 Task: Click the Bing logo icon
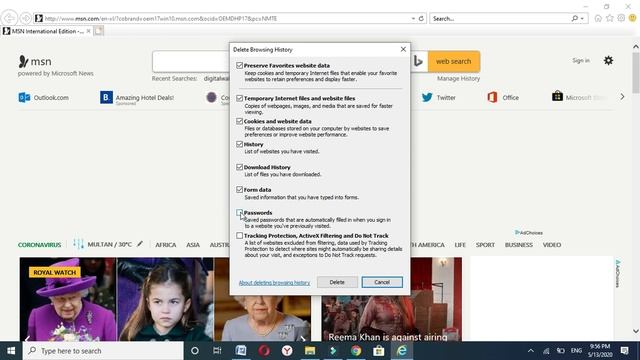(x=418, y=61)
